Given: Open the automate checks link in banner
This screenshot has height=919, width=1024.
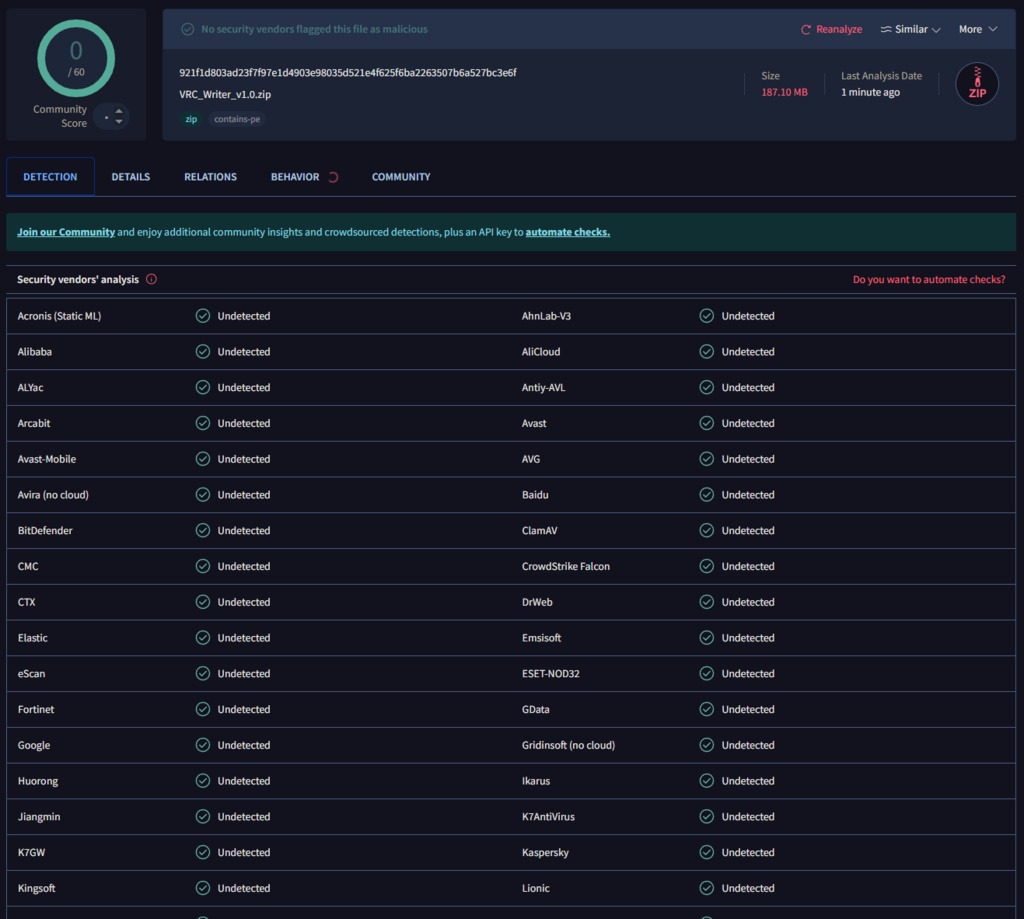Looking at the screenshot, I should (568, 232).
